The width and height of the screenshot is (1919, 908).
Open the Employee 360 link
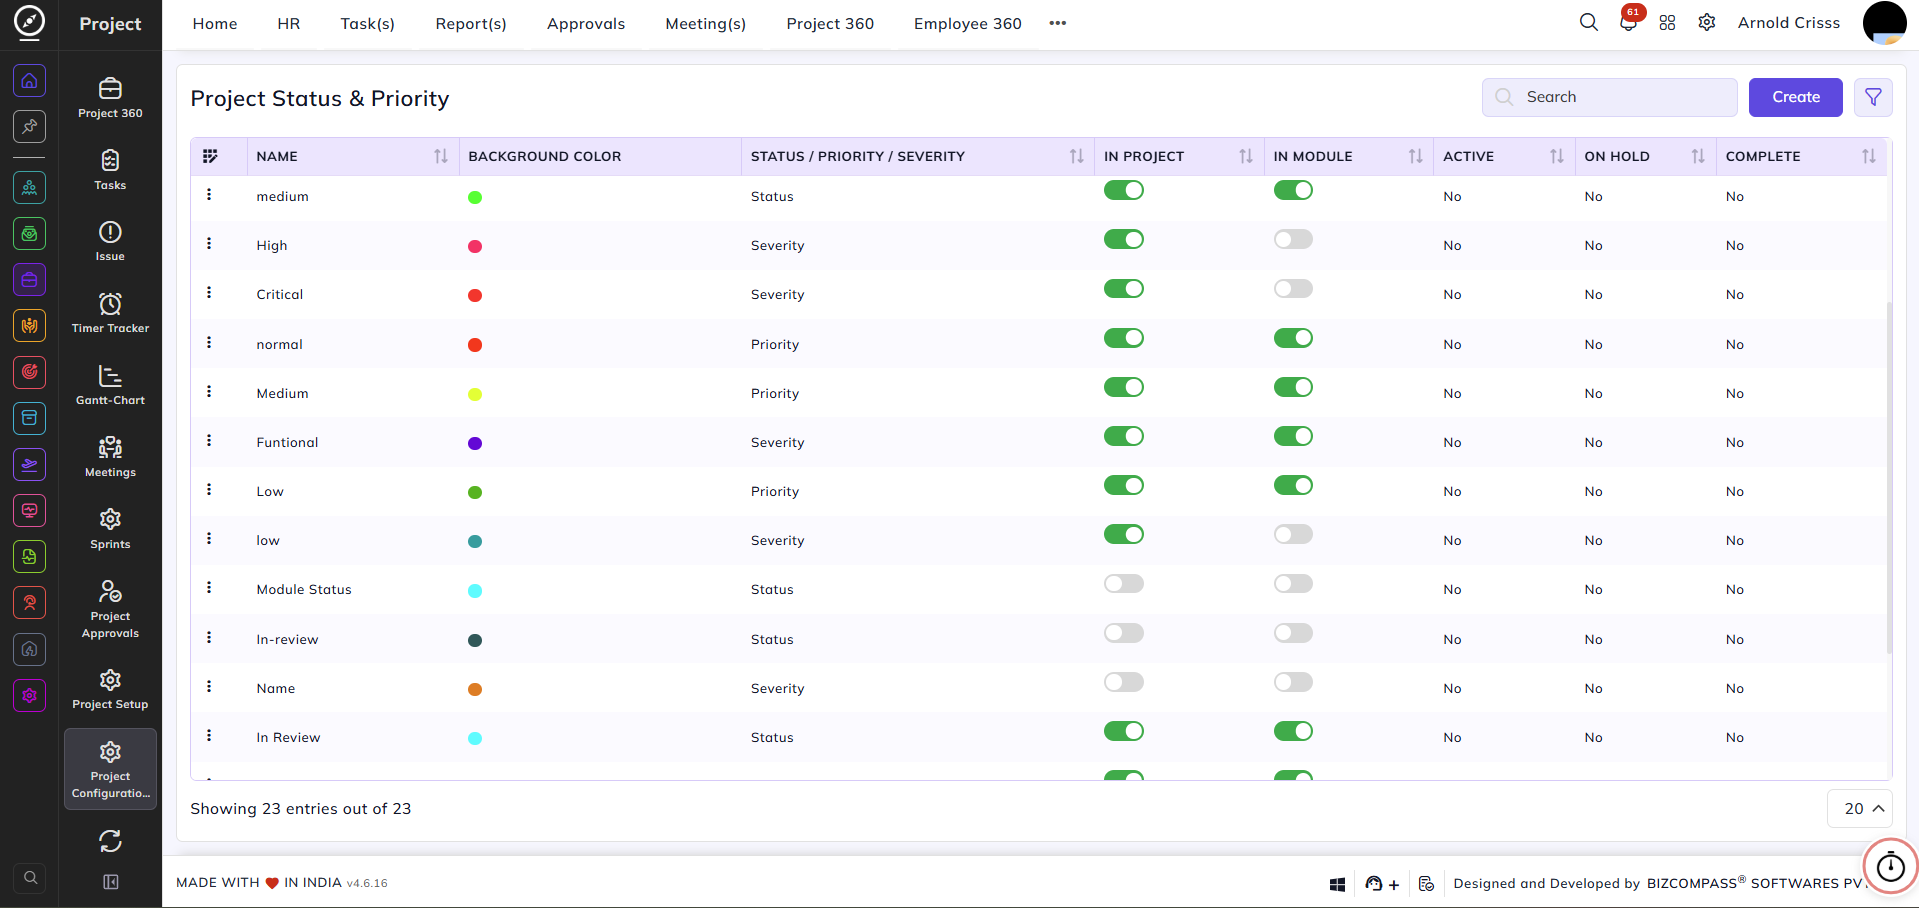(967, 23)
